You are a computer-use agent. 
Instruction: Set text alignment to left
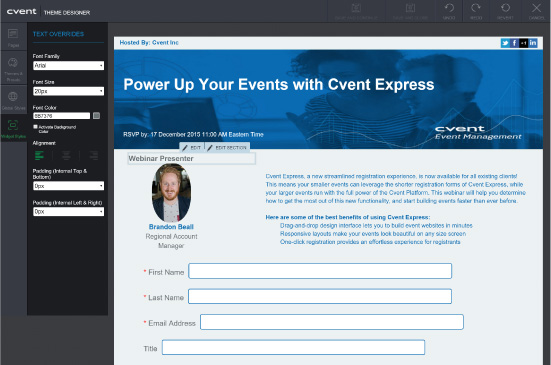coord(39,155)
